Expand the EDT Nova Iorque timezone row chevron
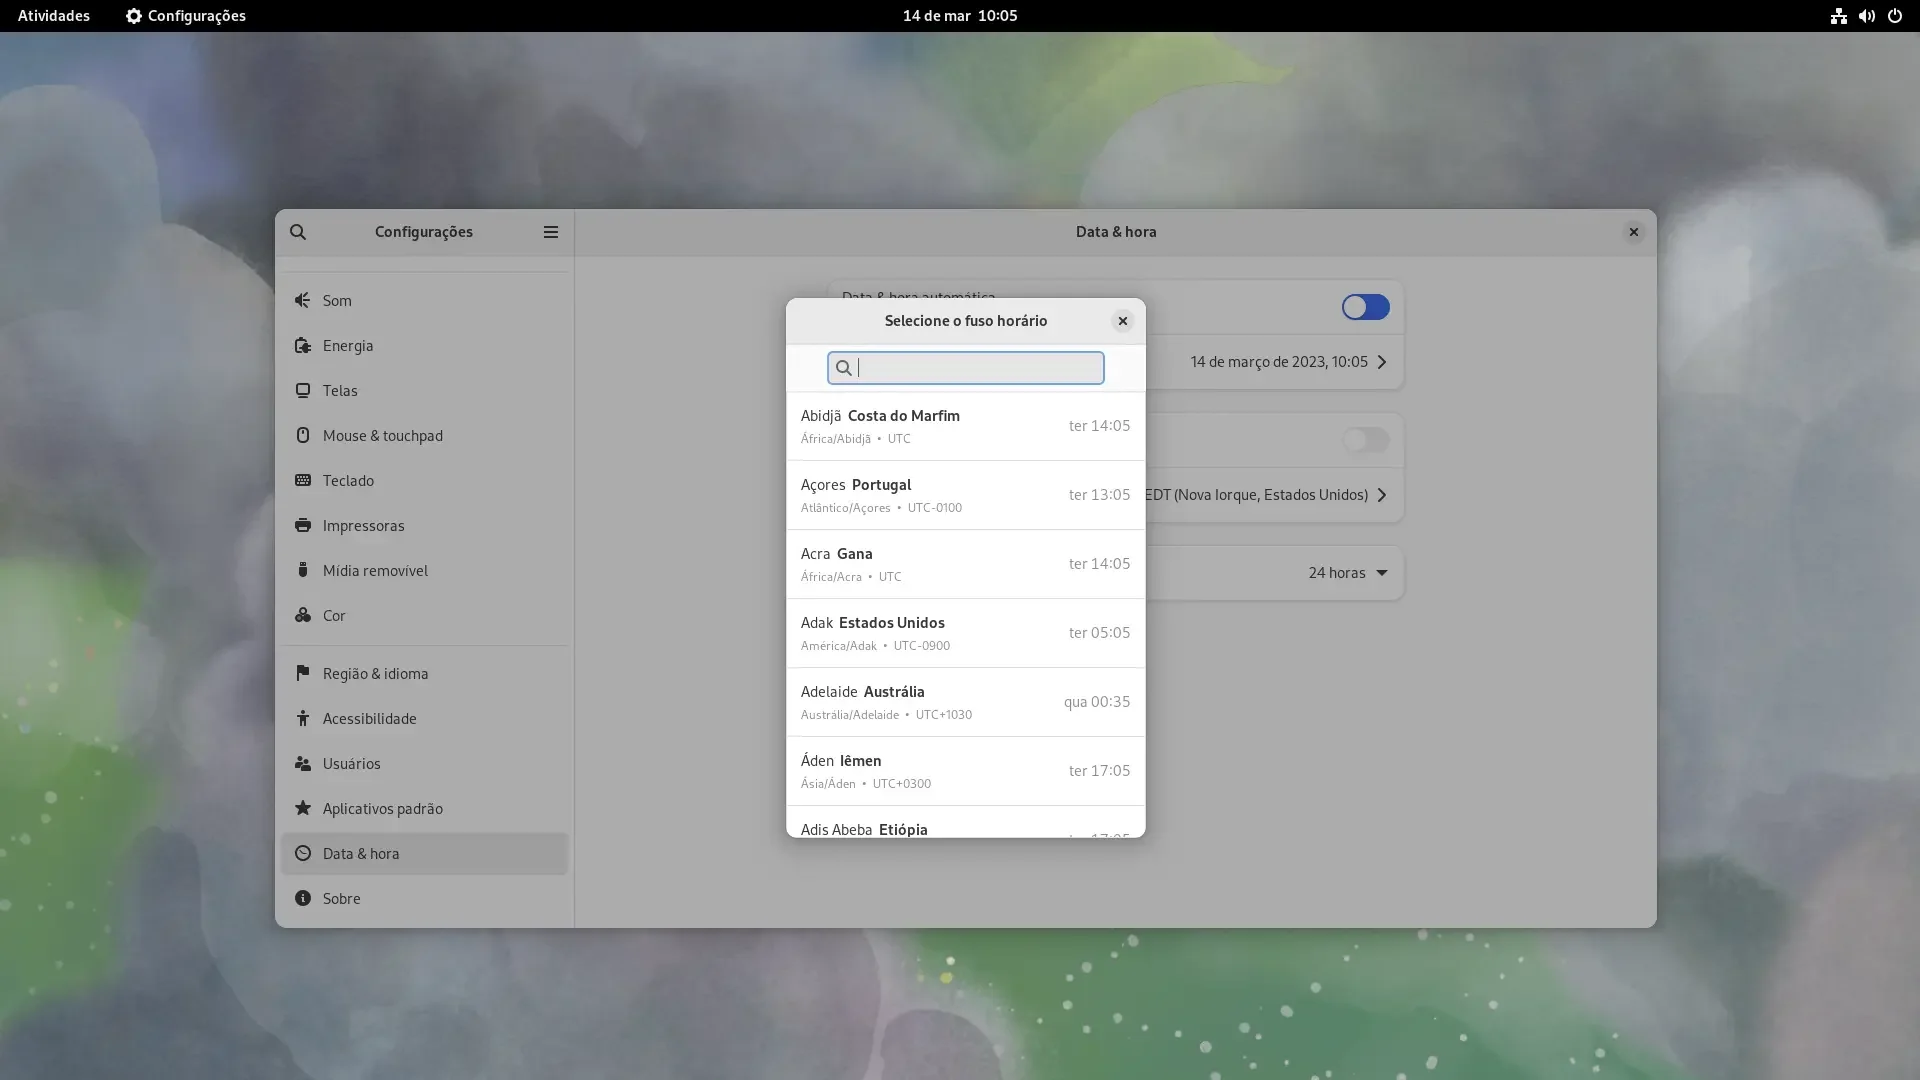The height and width of the screenshot is (1080, 1920). coord(1382,495)
